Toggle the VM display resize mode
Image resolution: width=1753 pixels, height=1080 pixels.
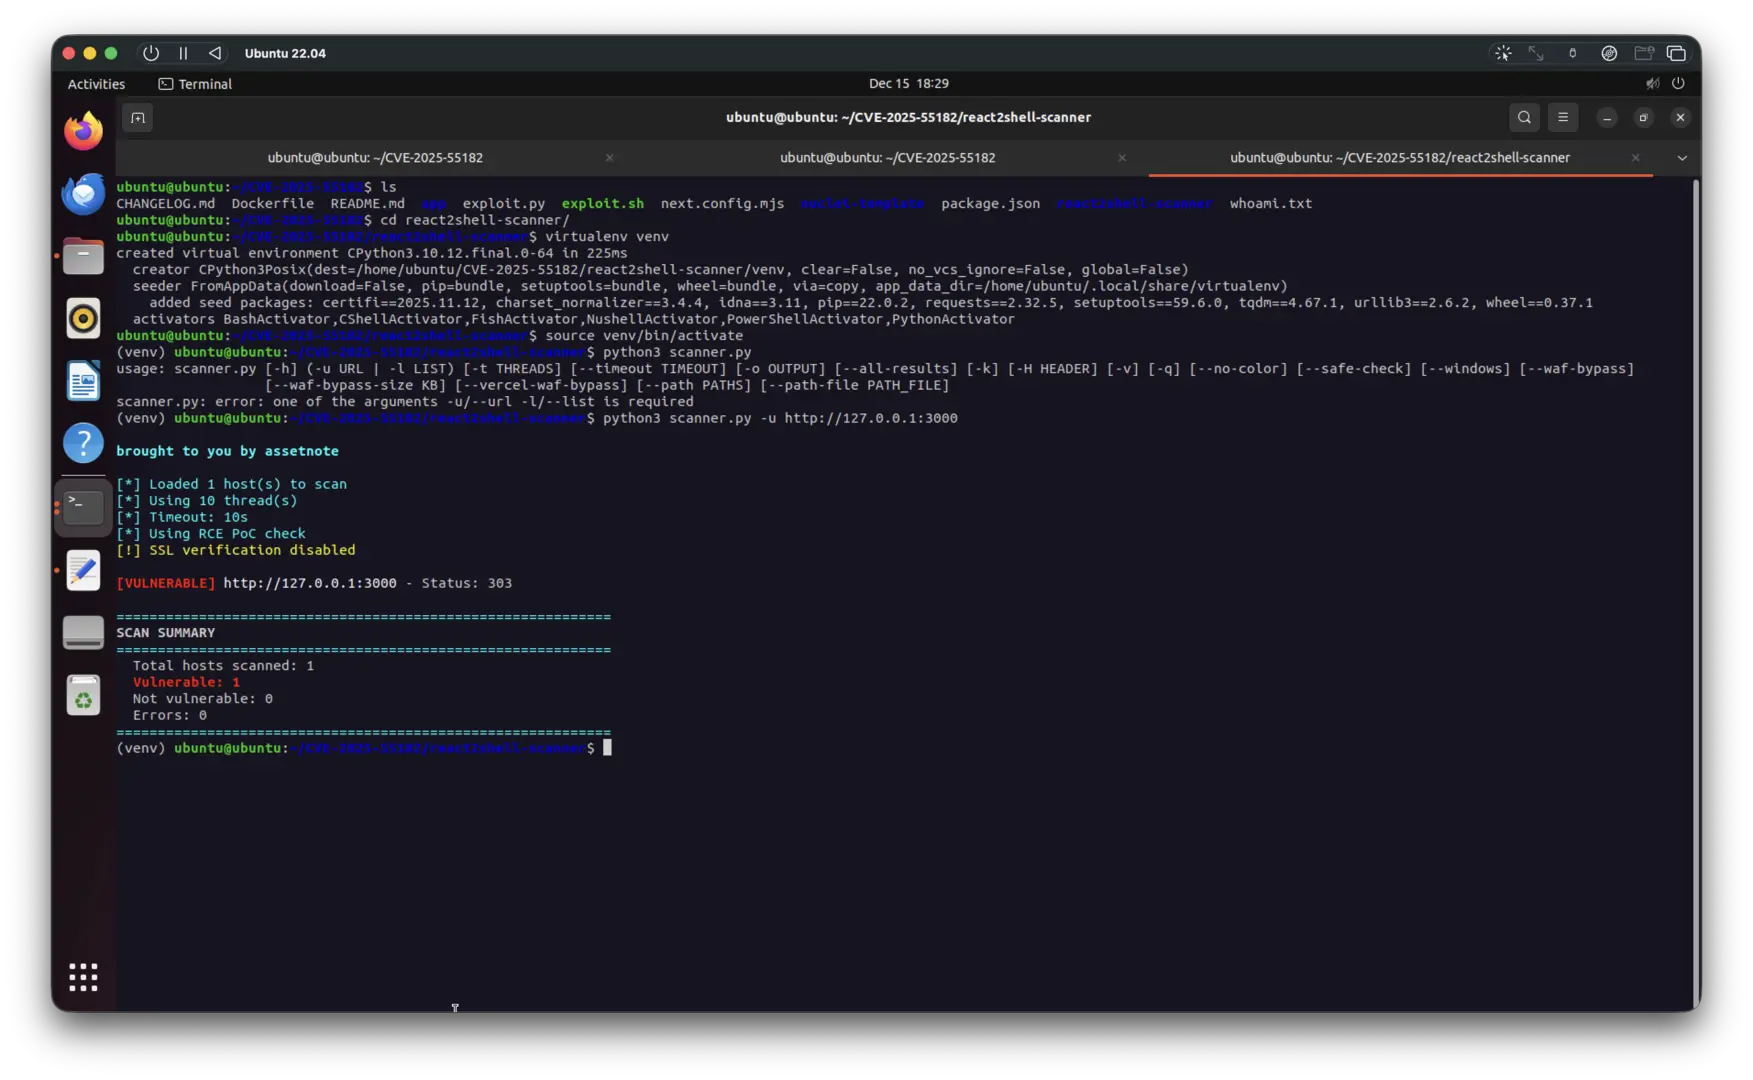click(1537, 53)
